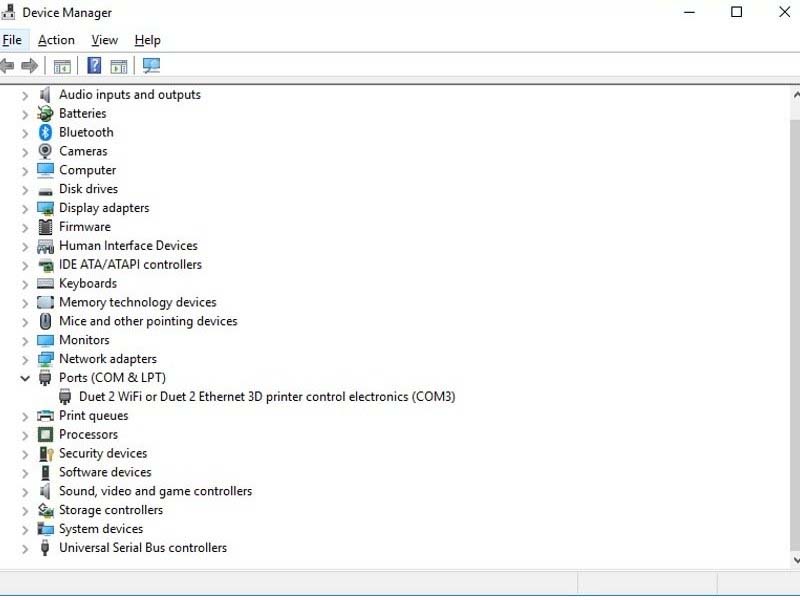Click the Monitors category icon
Image resolution: width=800 pixels, height=600 pixels.
44,340
